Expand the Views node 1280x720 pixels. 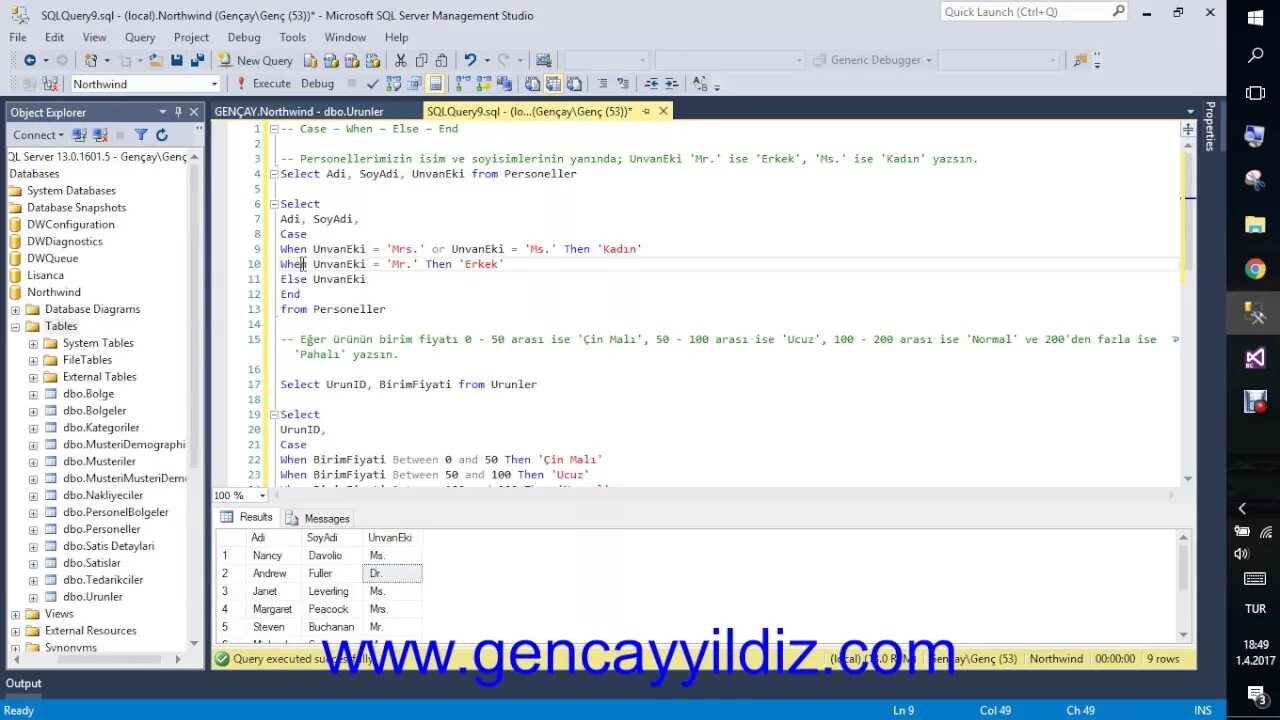coord(15,613)
